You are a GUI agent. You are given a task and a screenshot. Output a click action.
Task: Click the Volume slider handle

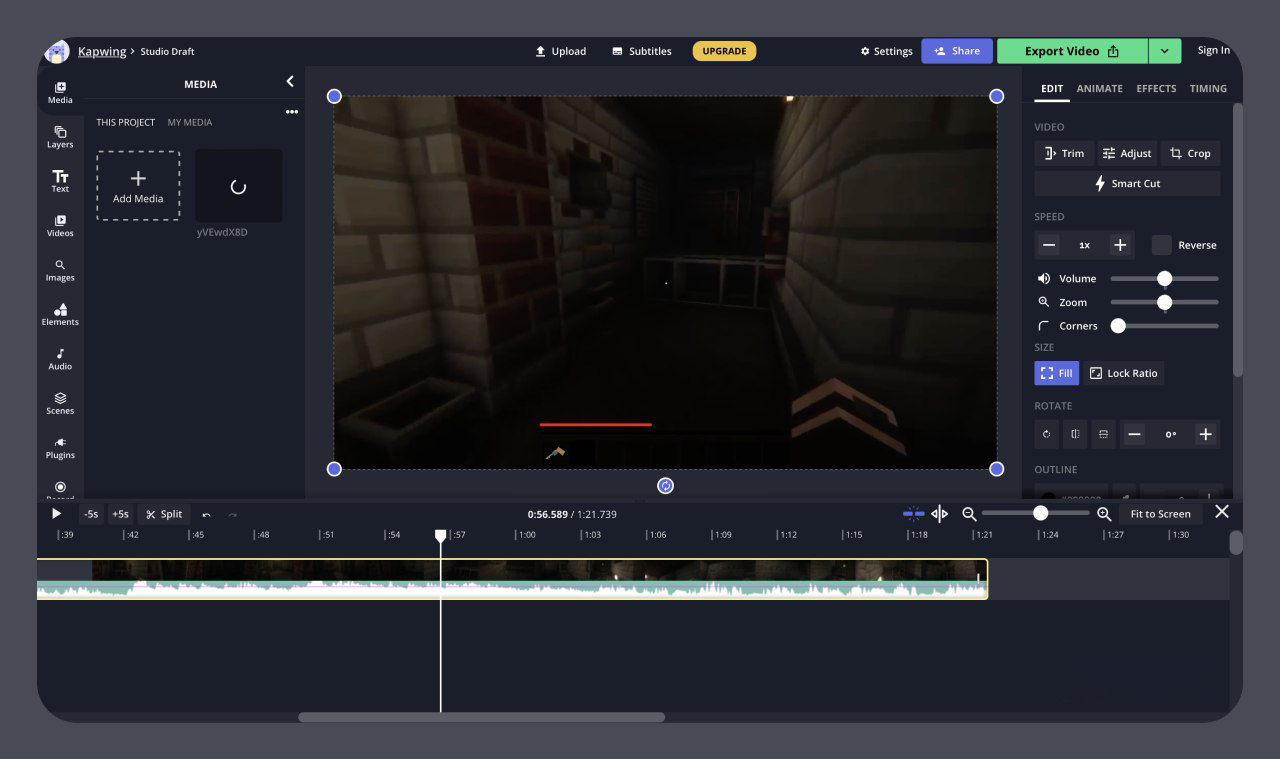[x=1164, y=279]
